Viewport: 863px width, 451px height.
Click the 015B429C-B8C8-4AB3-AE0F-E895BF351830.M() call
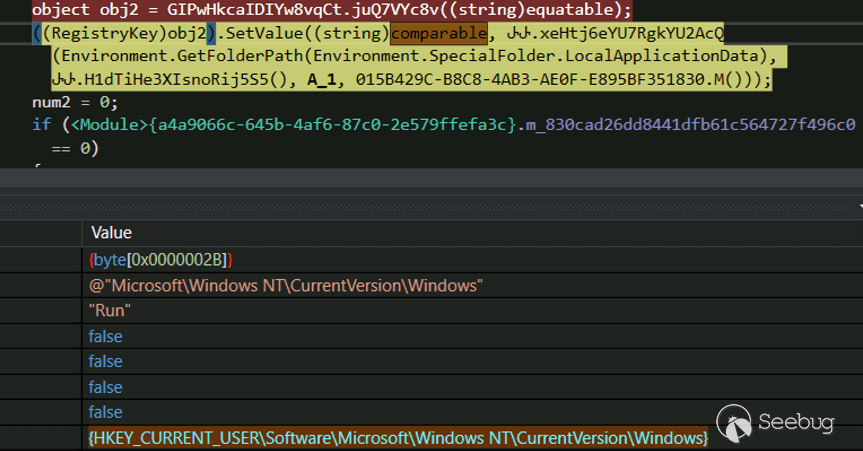pyautogui.click(x=549, y=80)
